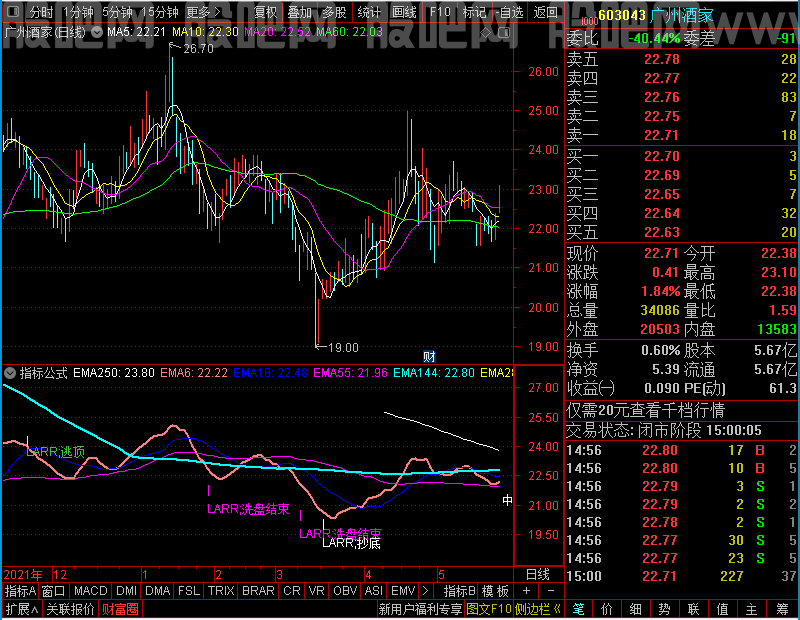Click the 买一 price 22.70
This screenshot has height=620, width=800.
click(662, 156)
